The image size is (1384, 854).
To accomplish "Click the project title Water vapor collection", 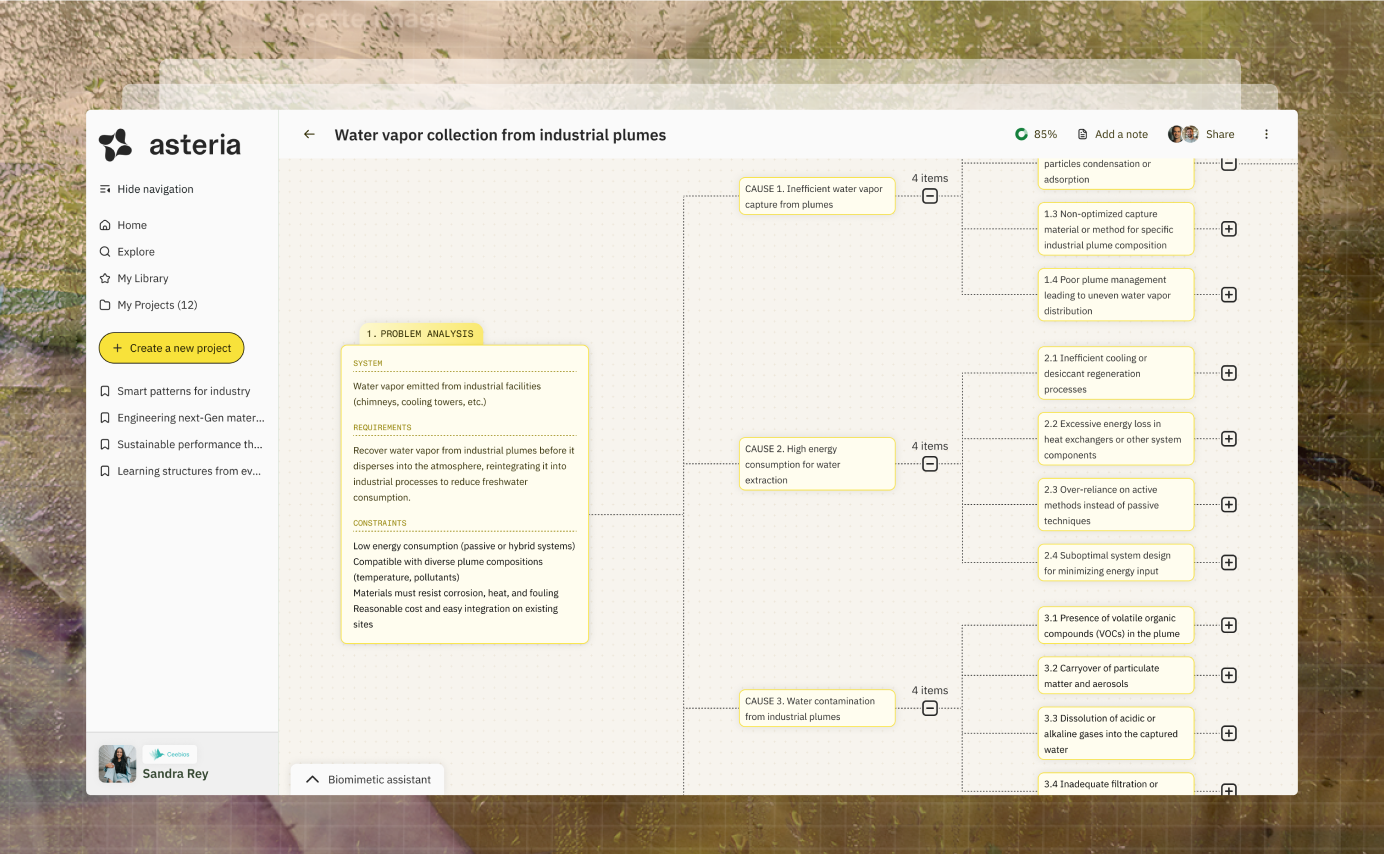I will pos(500,135).
